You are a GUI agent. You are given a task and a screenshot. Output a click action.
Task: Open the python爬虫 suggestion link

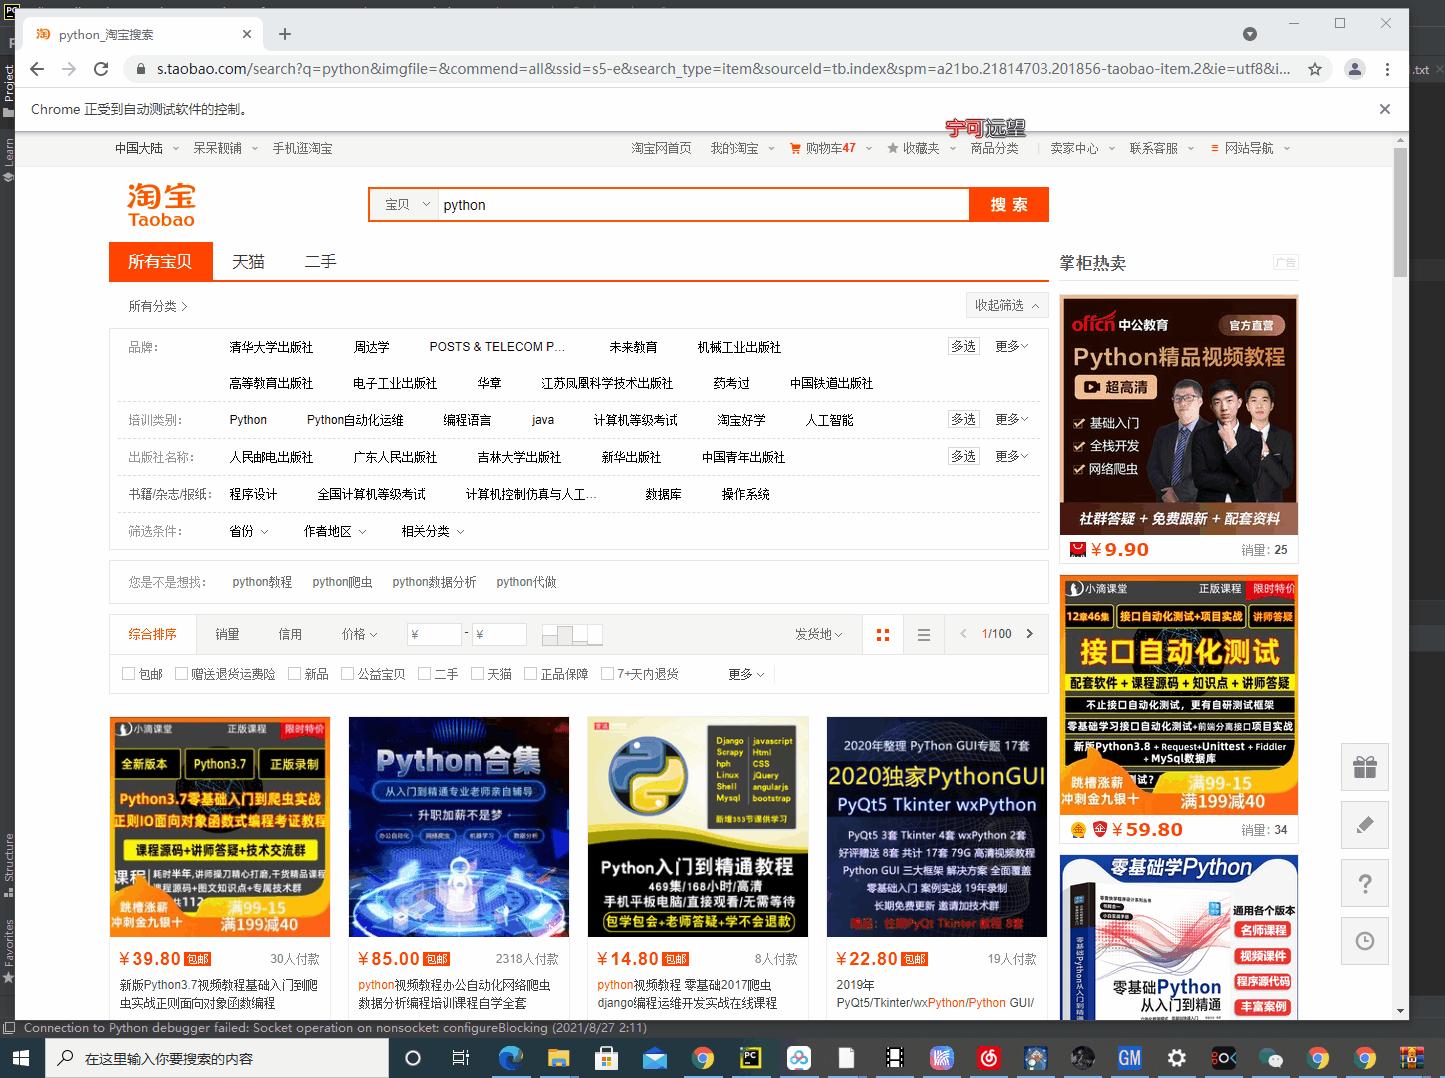pos(342,581)
